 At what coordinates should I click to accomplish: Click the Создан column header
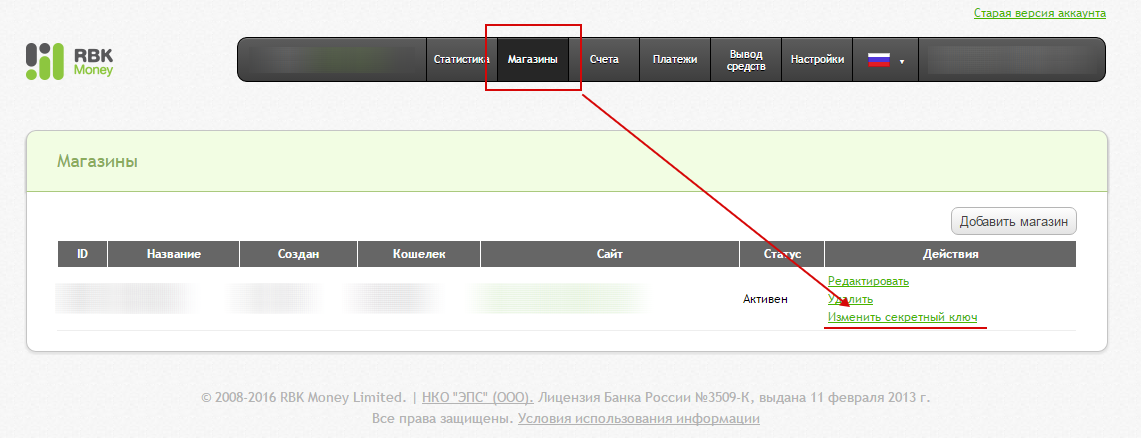point(298,254)
